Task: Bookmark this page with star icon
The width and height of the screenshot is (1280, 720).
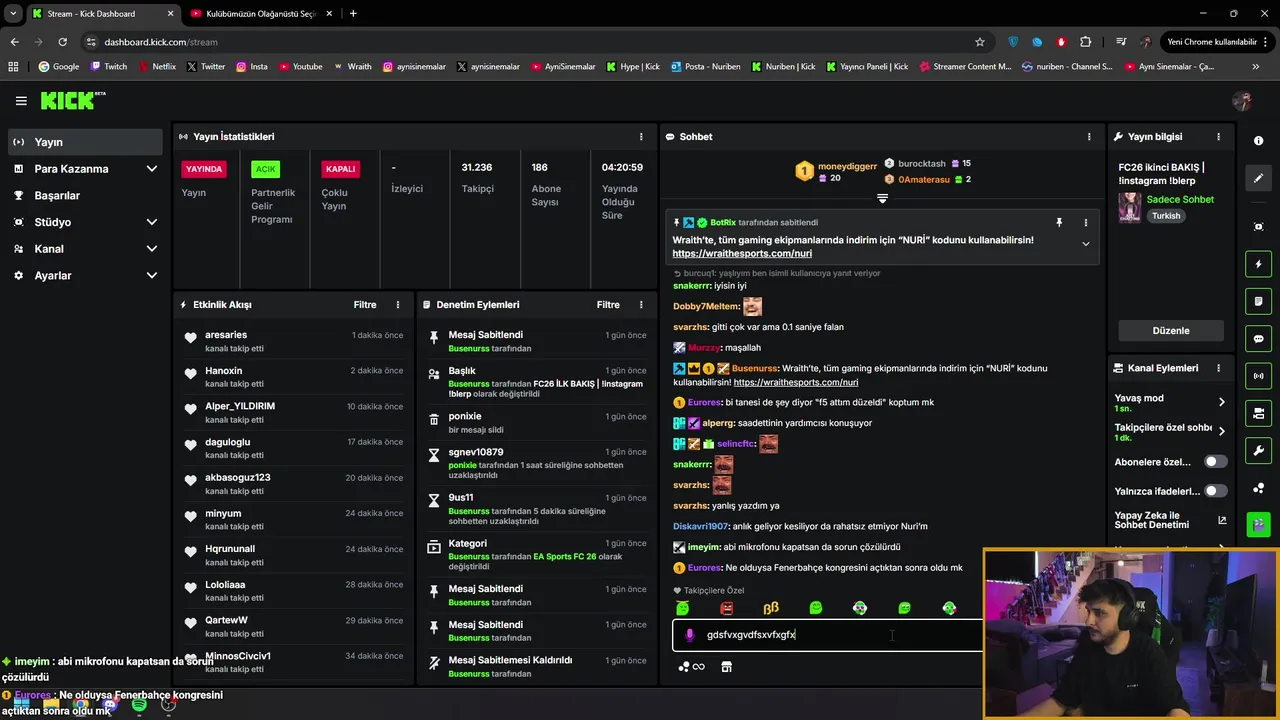Action: tap(980, 42)
